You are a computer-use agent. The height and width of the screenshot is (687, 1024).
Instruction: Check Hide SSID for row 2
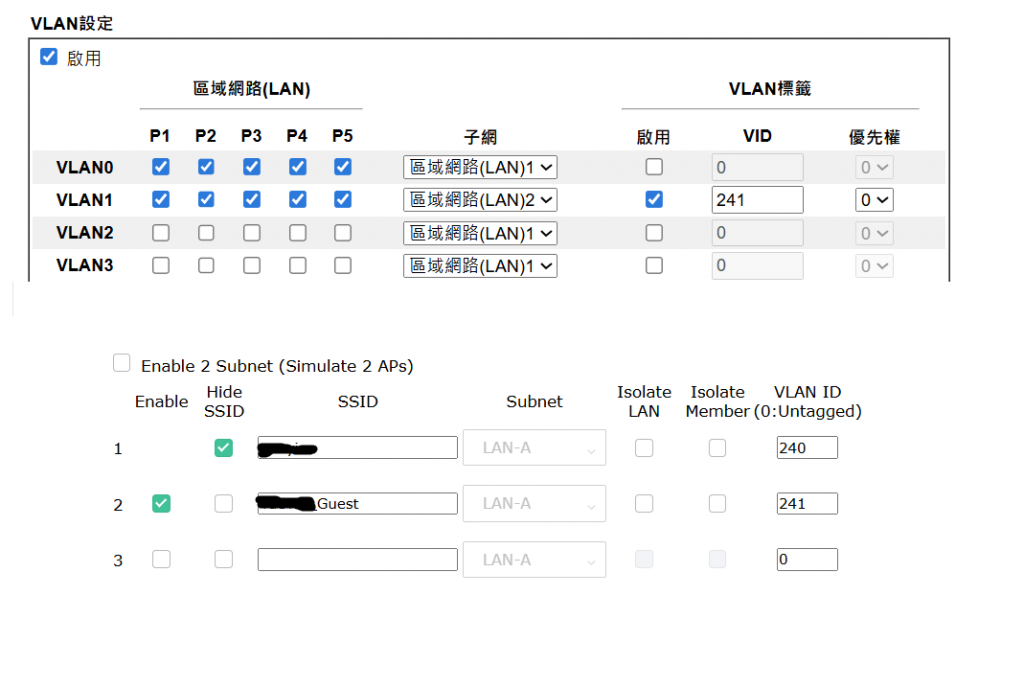pos(223,503)
